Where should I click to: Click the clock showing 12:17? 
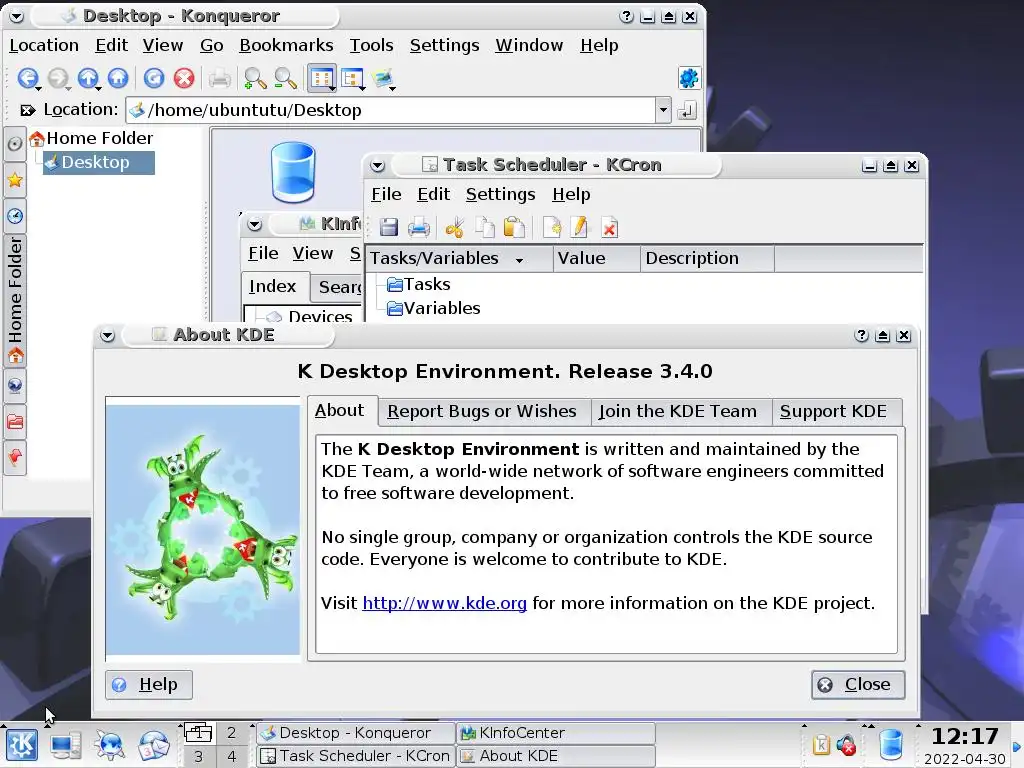964,737
